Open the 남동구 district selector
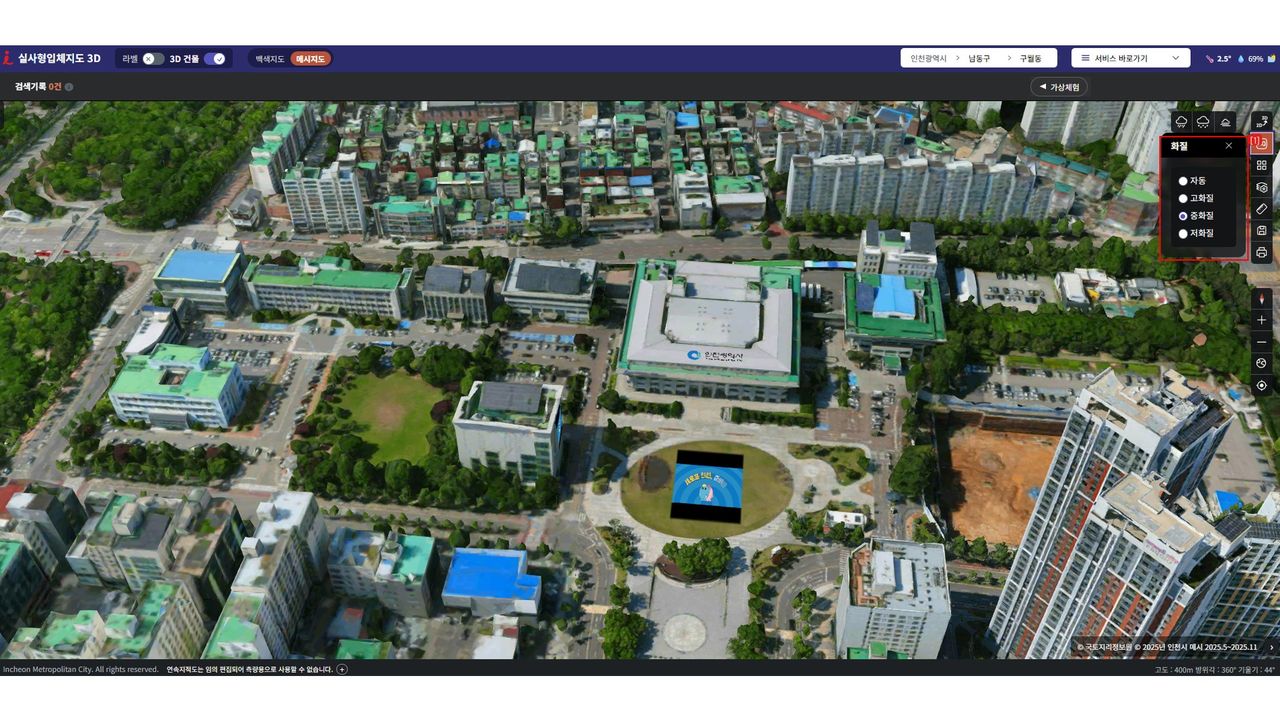Screen dimensions: 1280x720 979,59
